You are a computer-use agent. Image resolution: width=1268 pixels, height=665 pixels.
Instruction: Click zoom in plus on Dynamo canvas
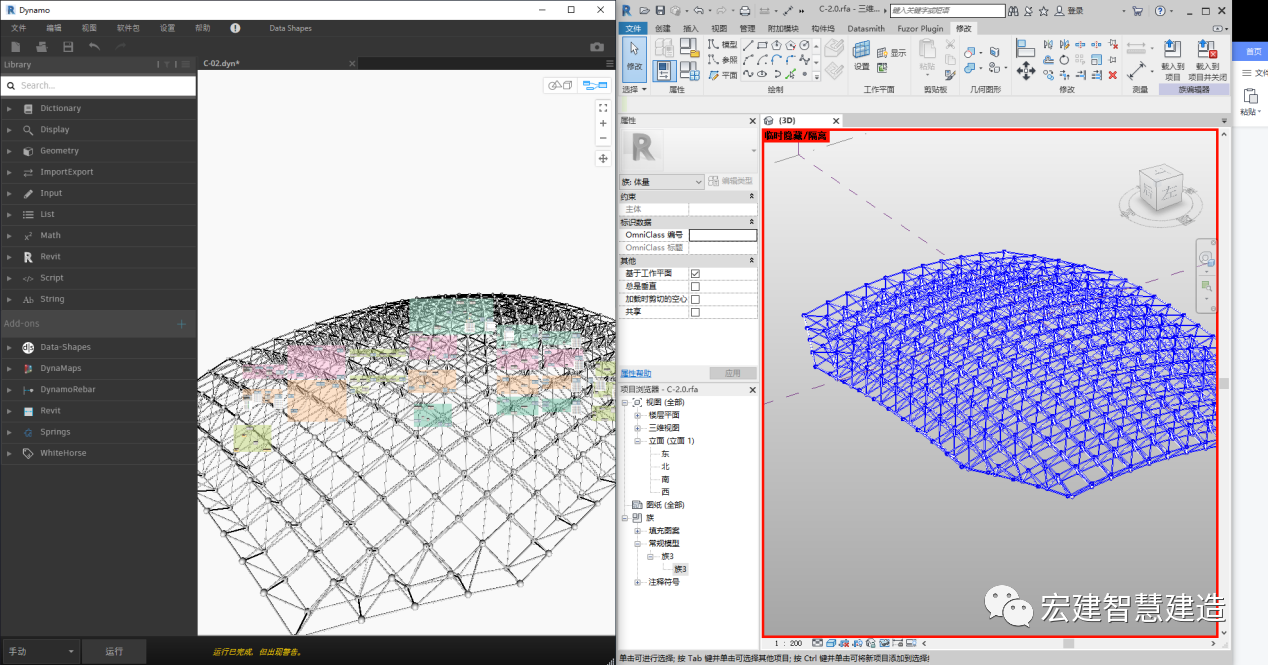603,123
